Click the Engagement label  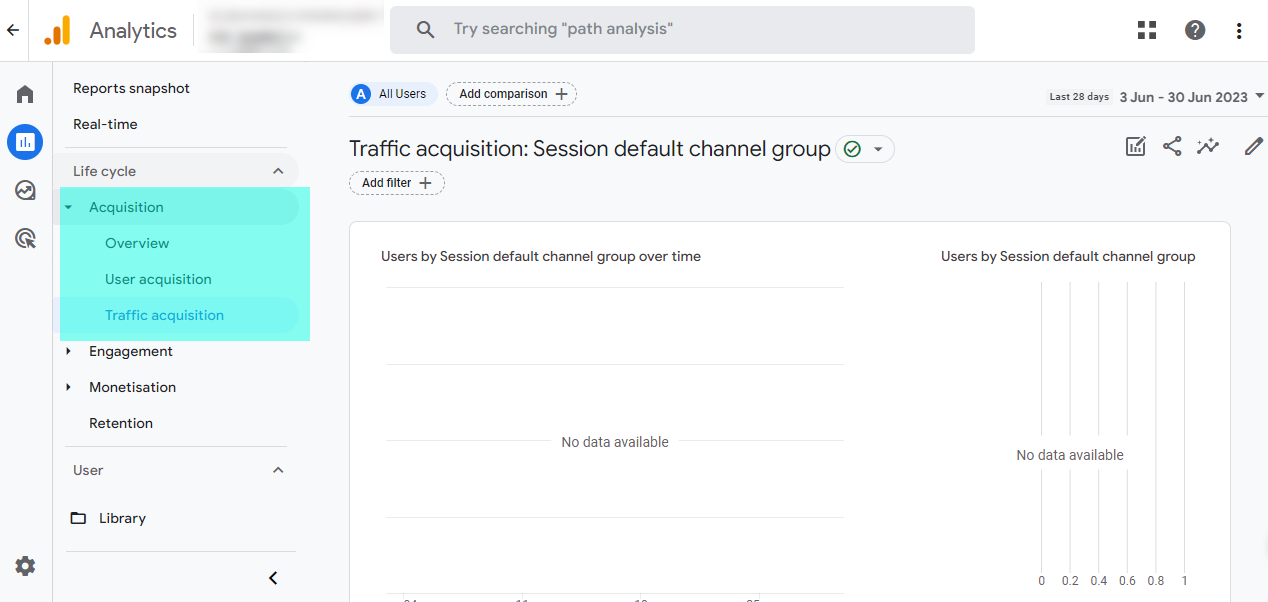[131, 351]
